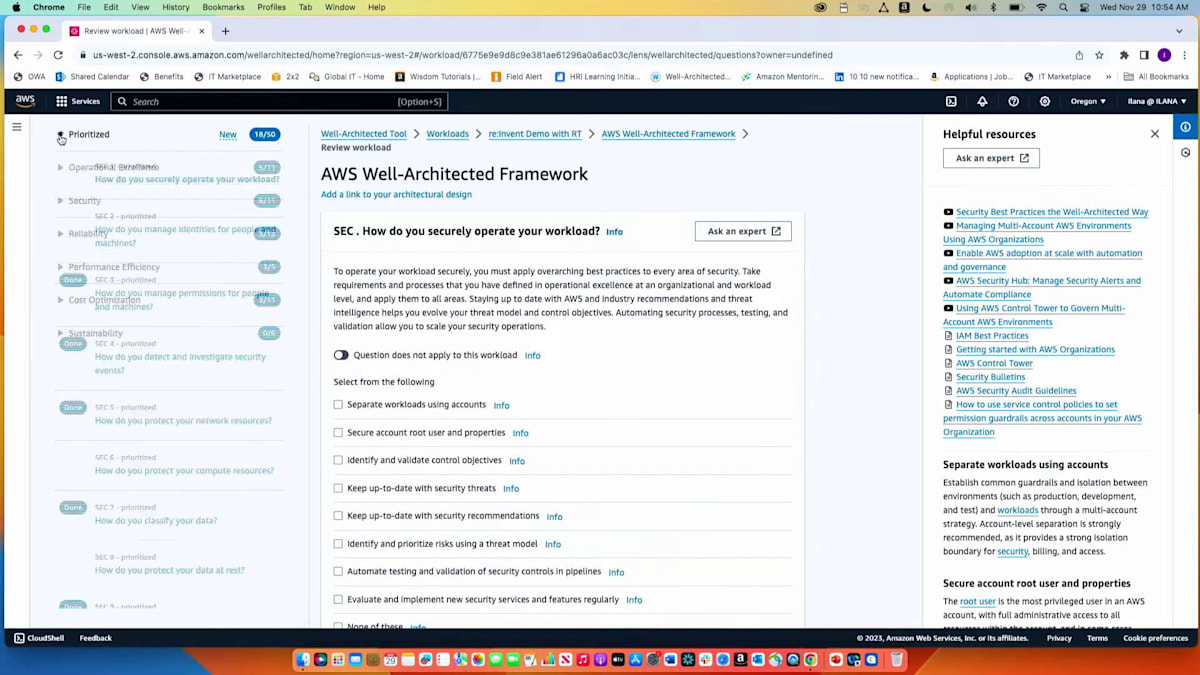Open the Profiles menu
This screenshot has height=675, width=1200.
click(x=271, y=7)
